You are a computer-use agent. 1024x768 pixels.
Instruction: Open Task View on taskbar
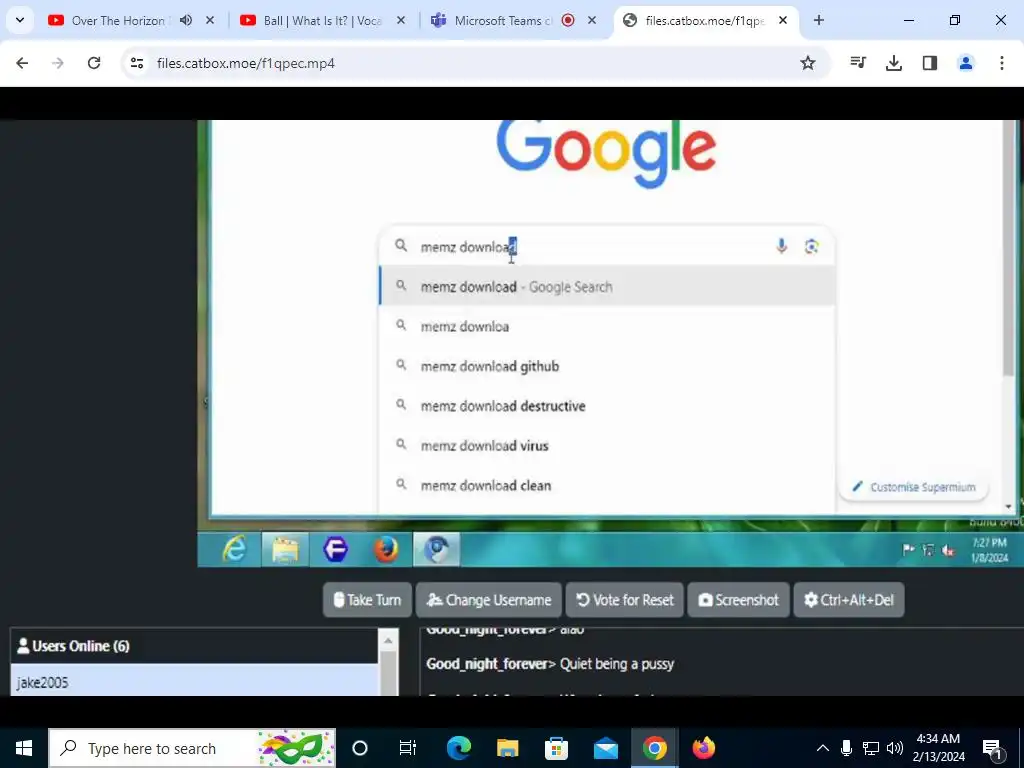tap(408, 748)
